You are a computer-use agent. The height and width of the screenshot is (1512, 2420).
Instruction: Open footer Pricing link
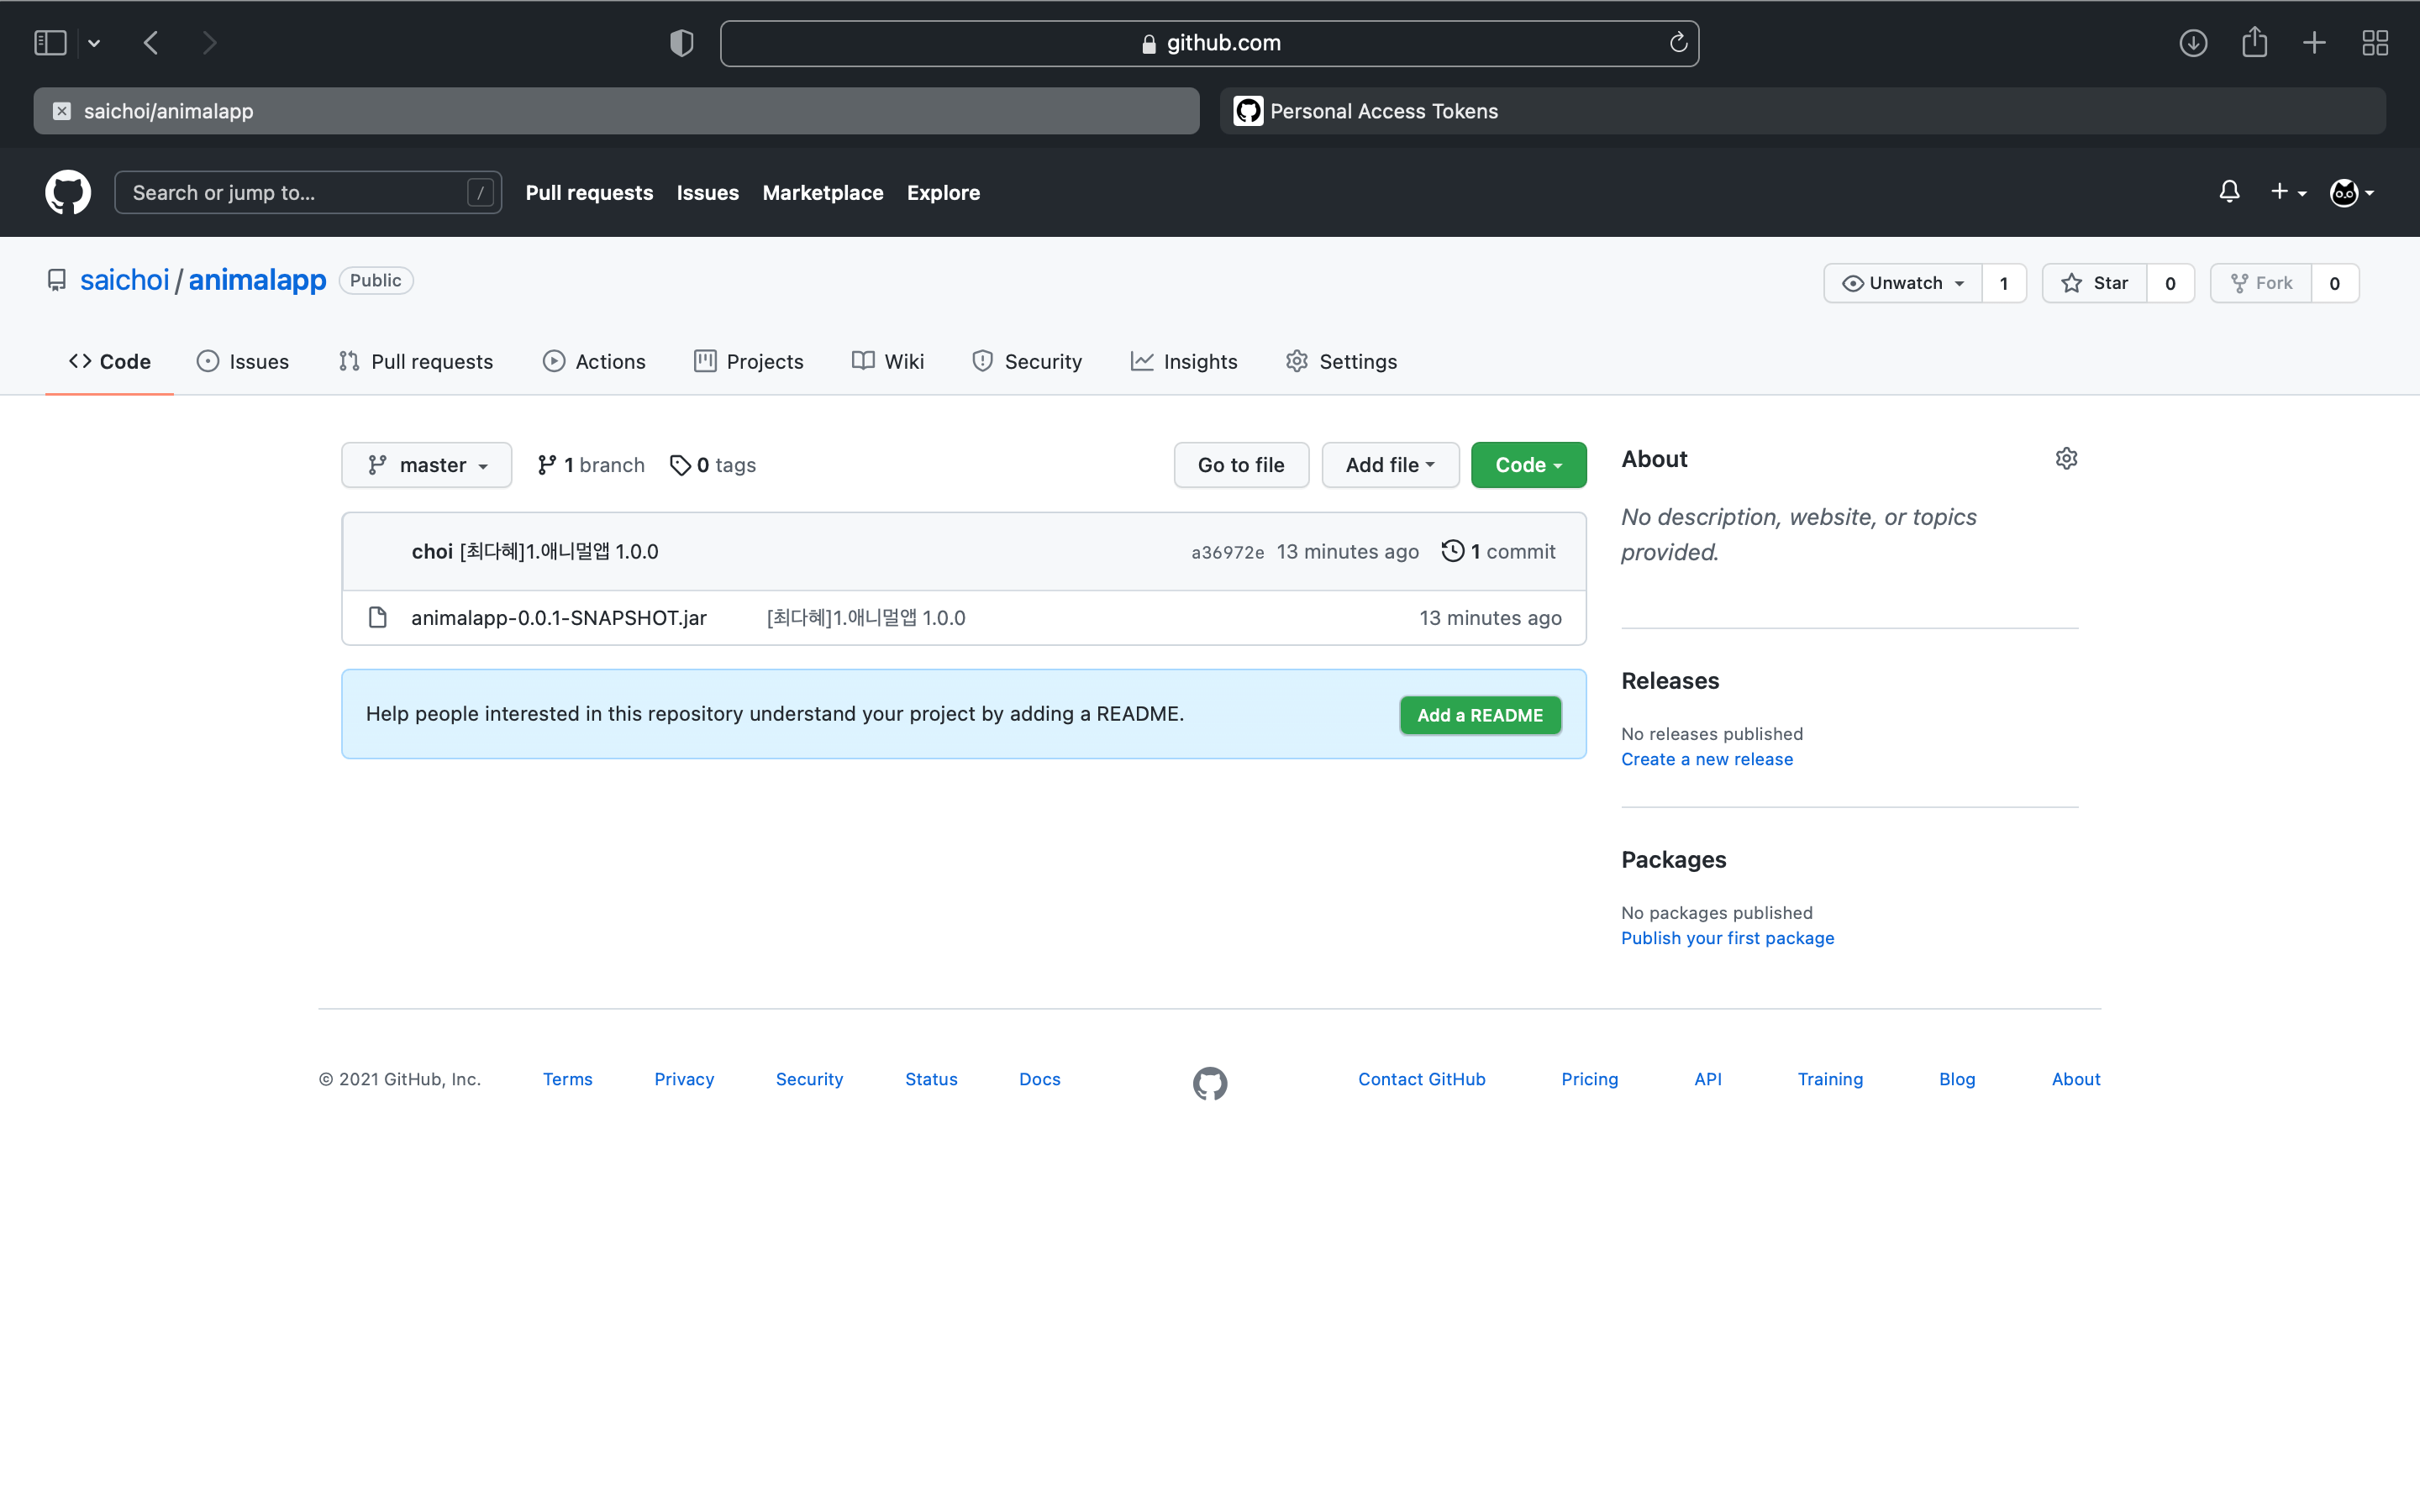click(1589, 1079)
